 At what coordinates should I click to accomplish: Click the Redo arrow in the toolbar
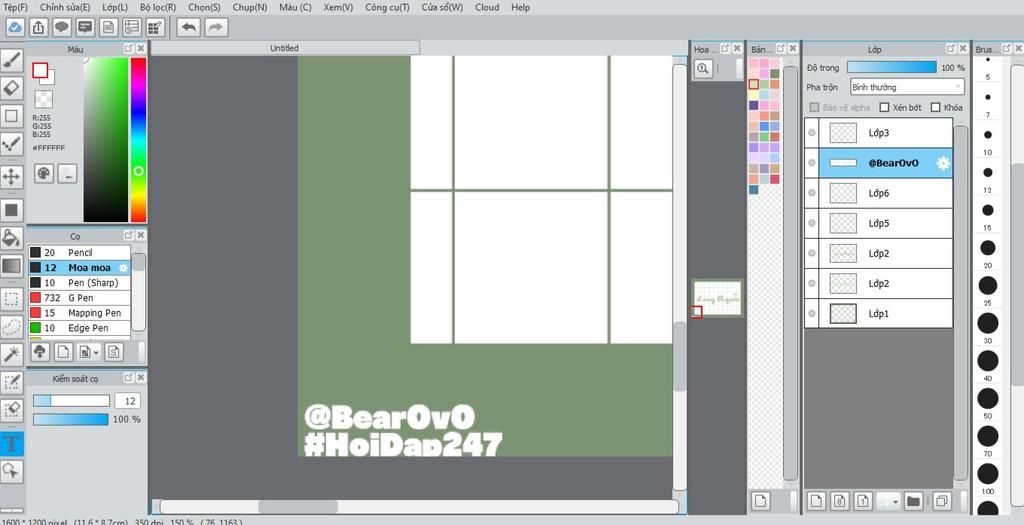pos(216,27)
